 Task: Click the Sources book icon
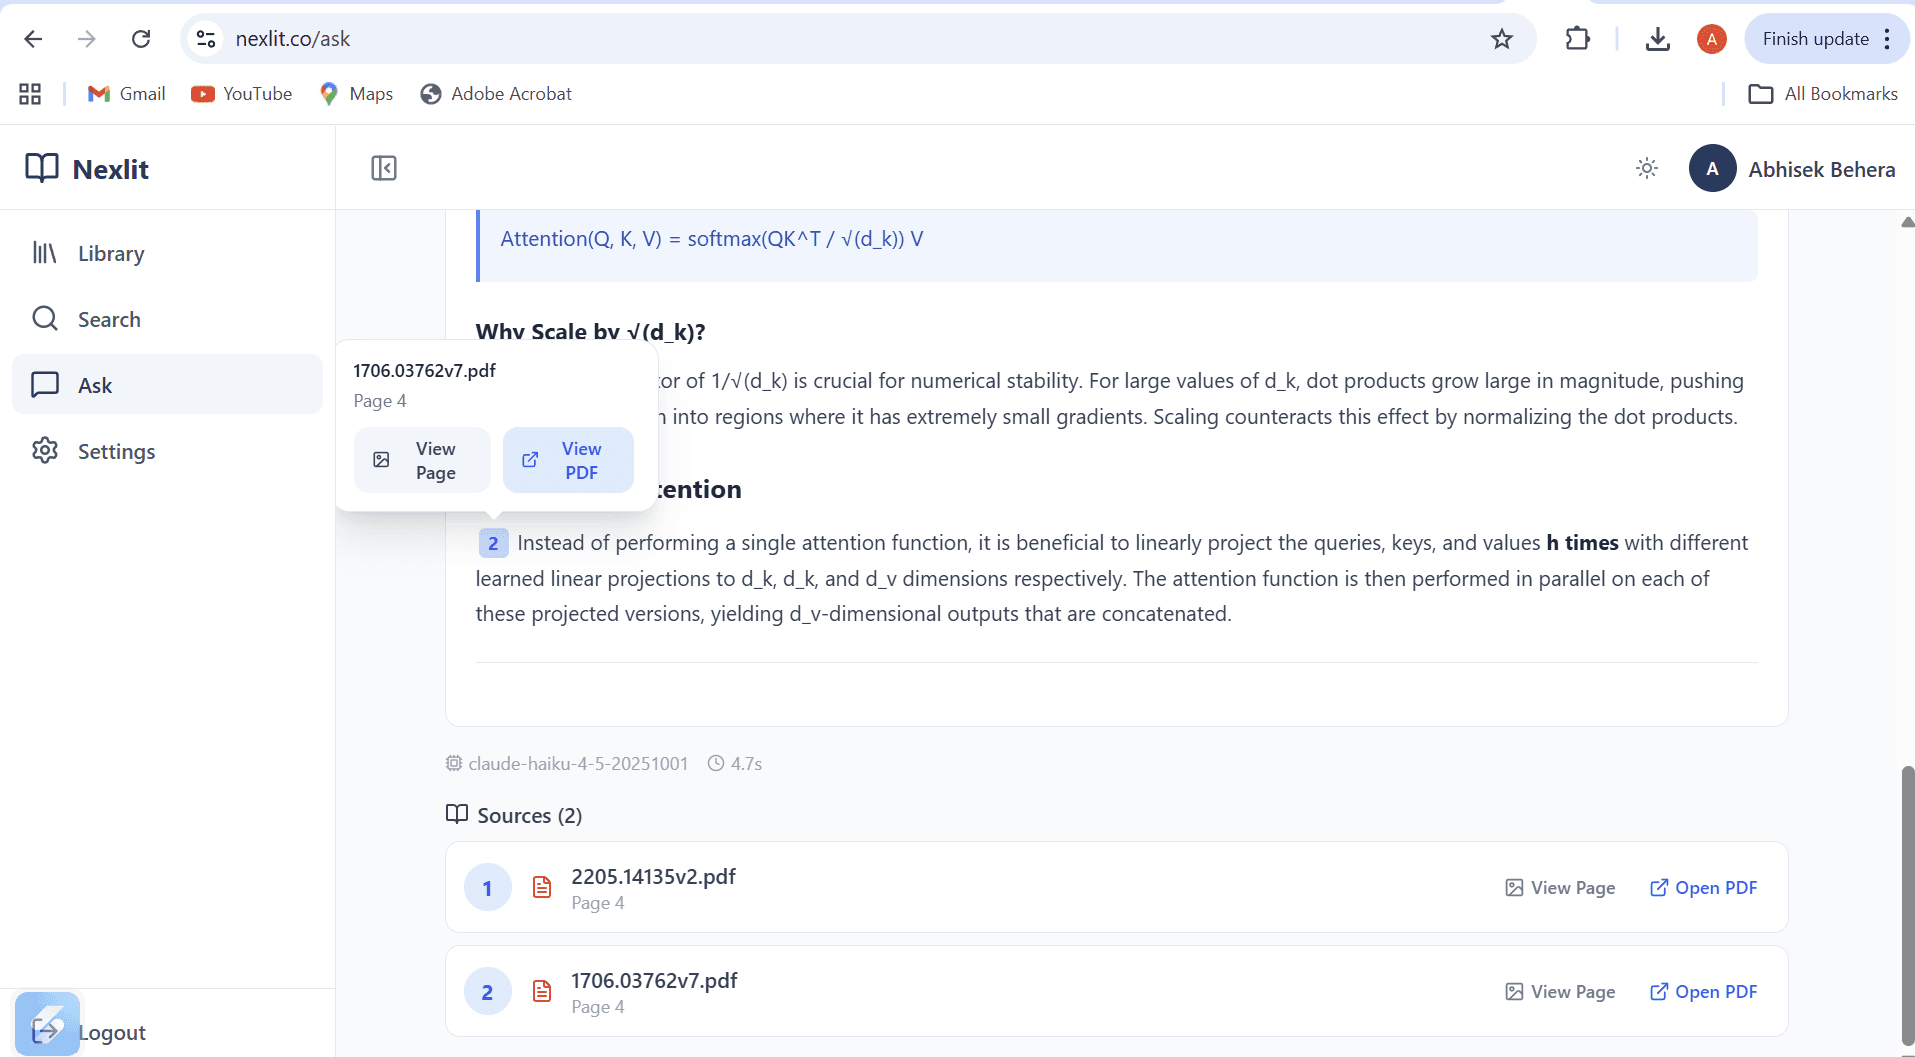pos(456,814)
